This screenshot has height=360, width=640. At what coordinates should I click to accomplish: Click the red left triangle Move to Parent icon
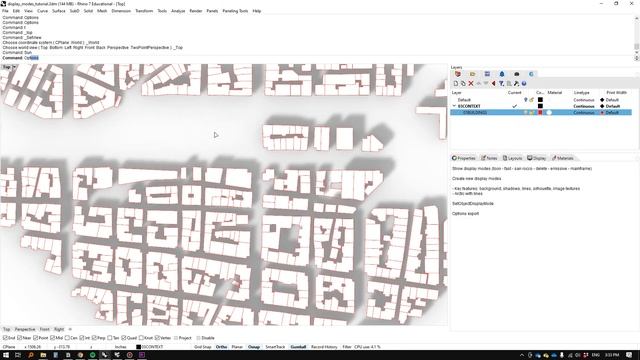[x=493, y=84]
